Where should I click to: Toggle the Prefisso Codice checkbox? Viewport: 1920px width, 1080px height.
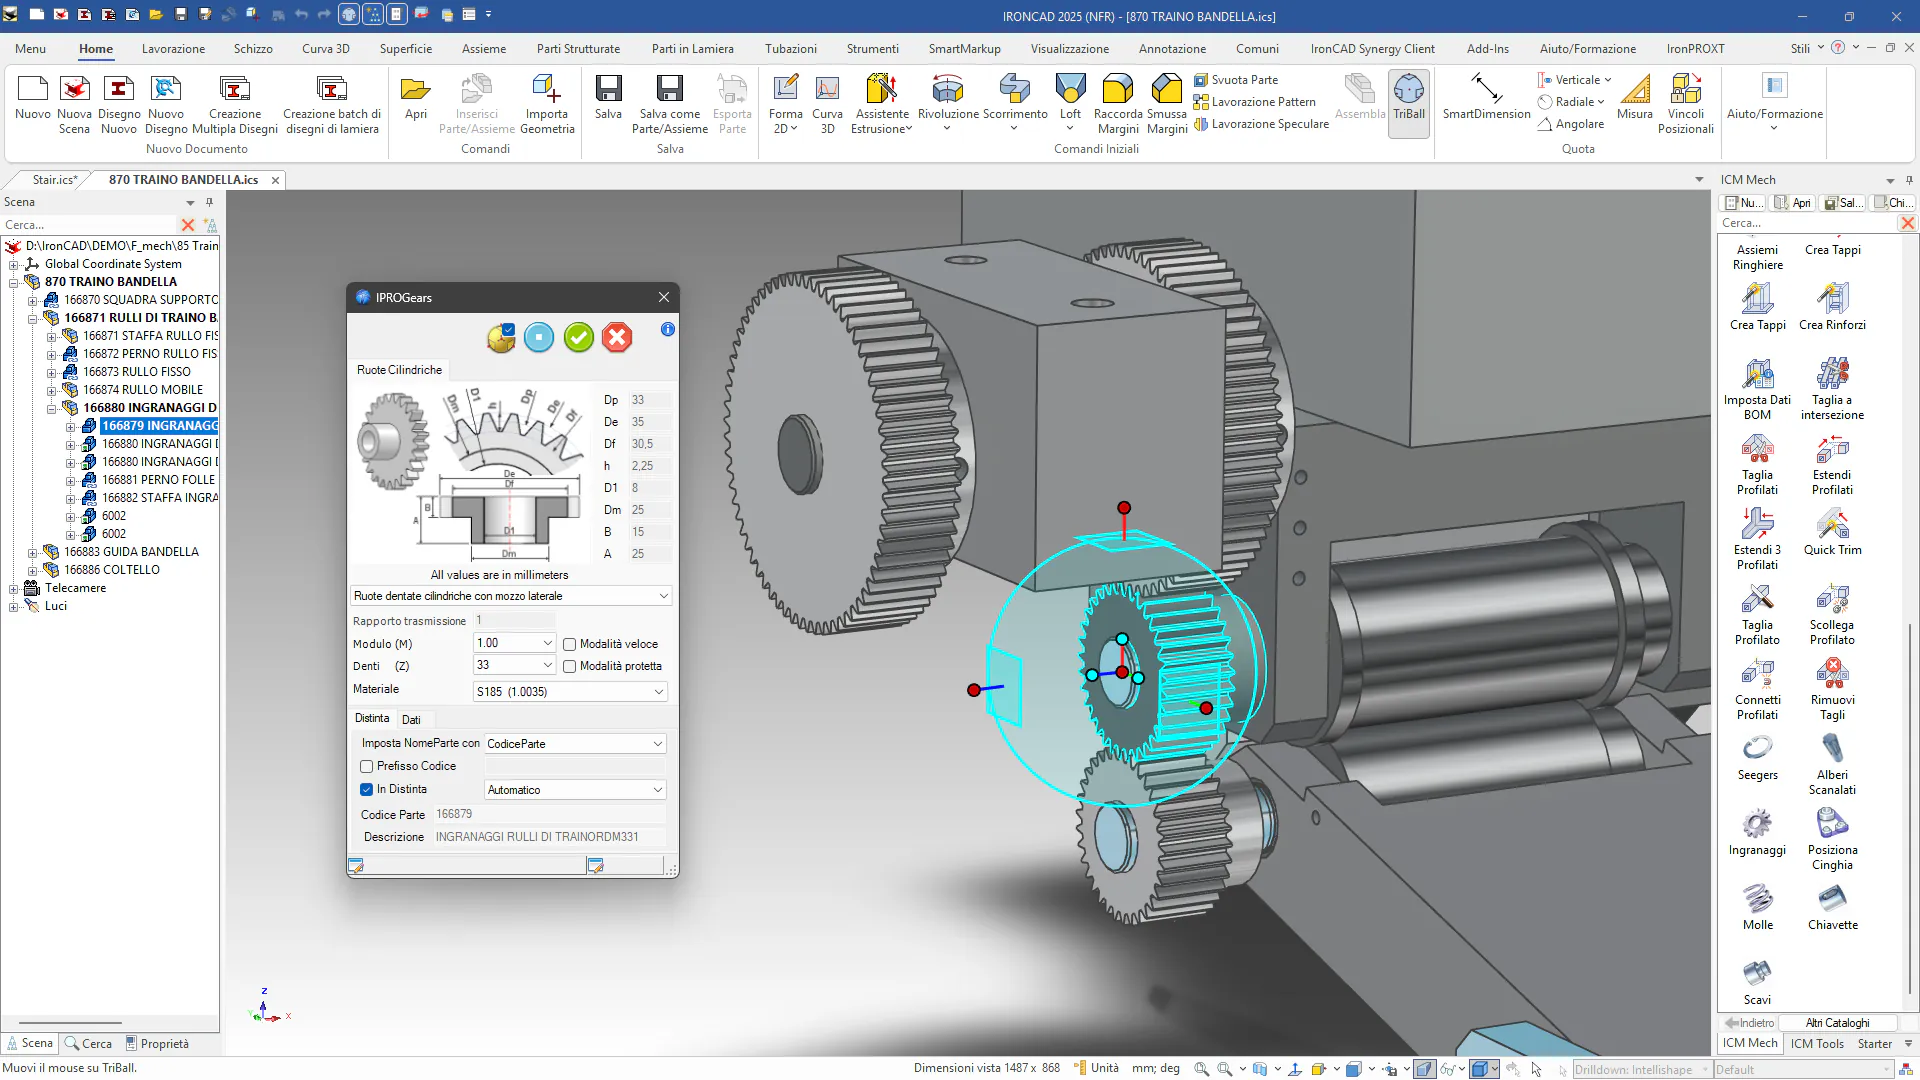[367, 767]
